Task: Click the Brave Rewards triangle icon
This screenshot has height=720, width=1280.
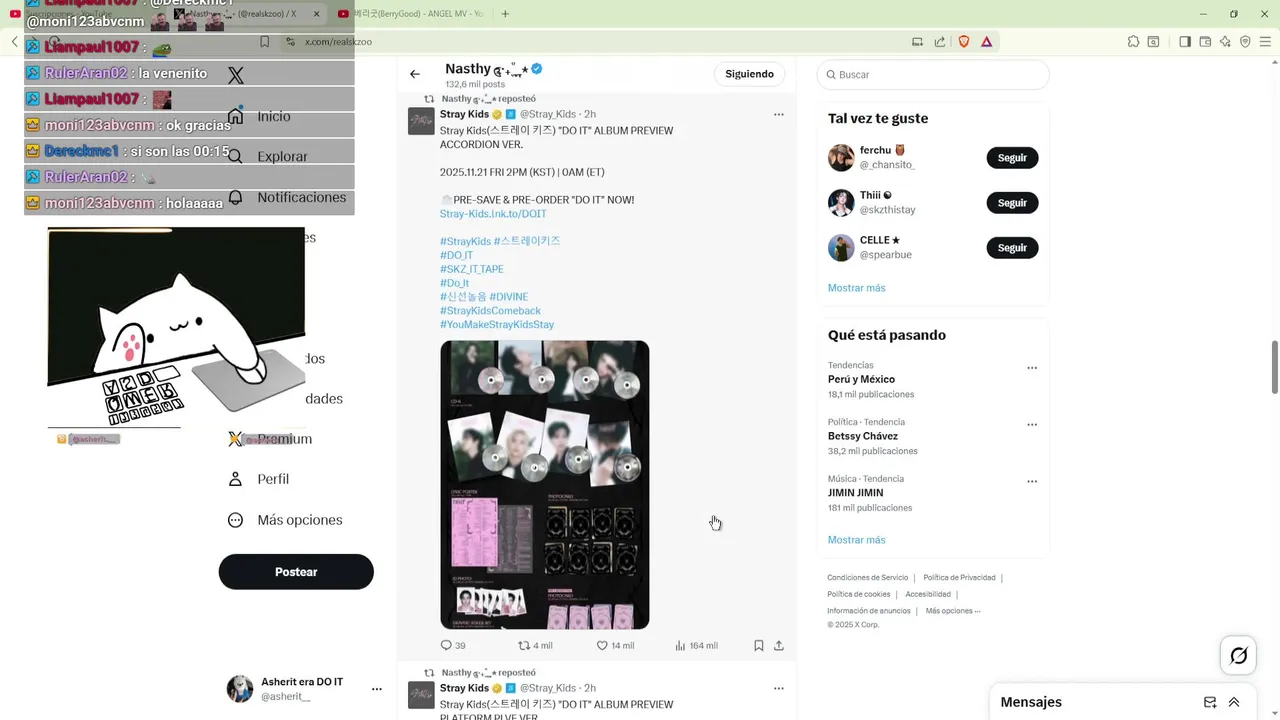Action: (986, 41)
